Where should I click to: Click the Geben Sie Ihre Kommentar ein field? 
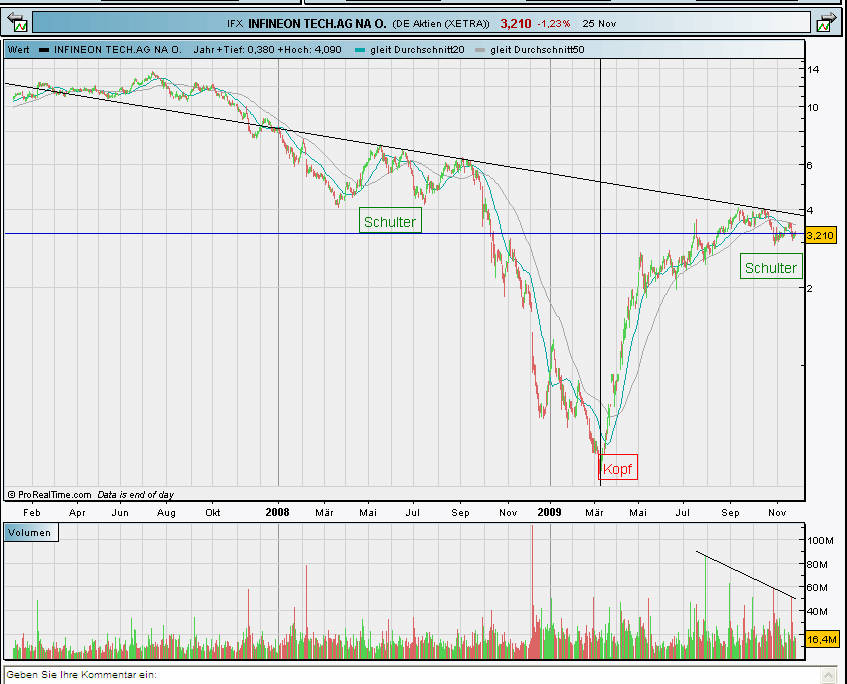tap(413, 675)
